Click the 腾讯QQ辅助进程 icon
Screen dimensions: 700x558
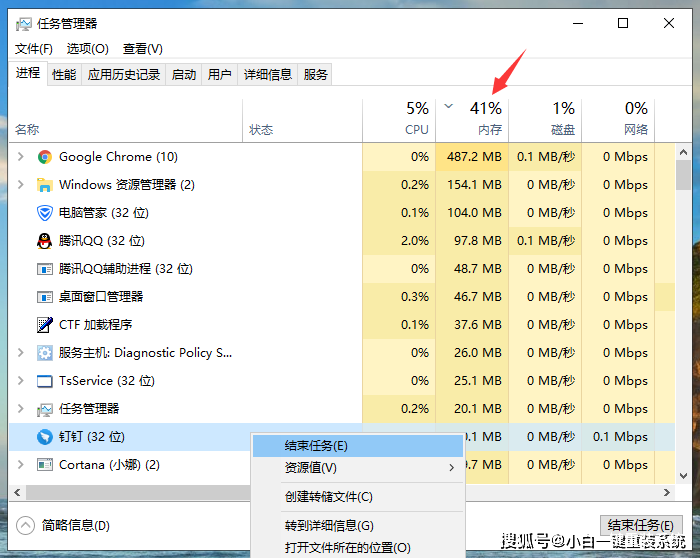click(x=45, y=269)
